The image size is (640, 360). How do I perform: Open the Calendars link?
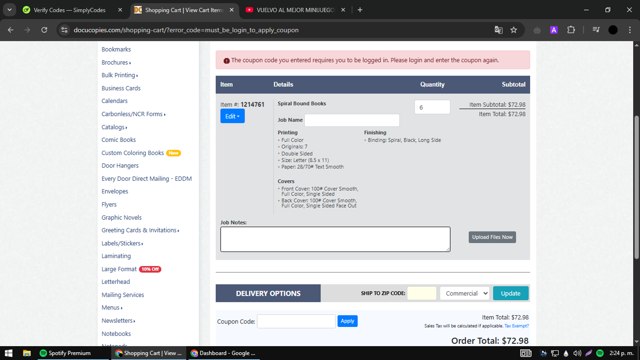point(114,101)
